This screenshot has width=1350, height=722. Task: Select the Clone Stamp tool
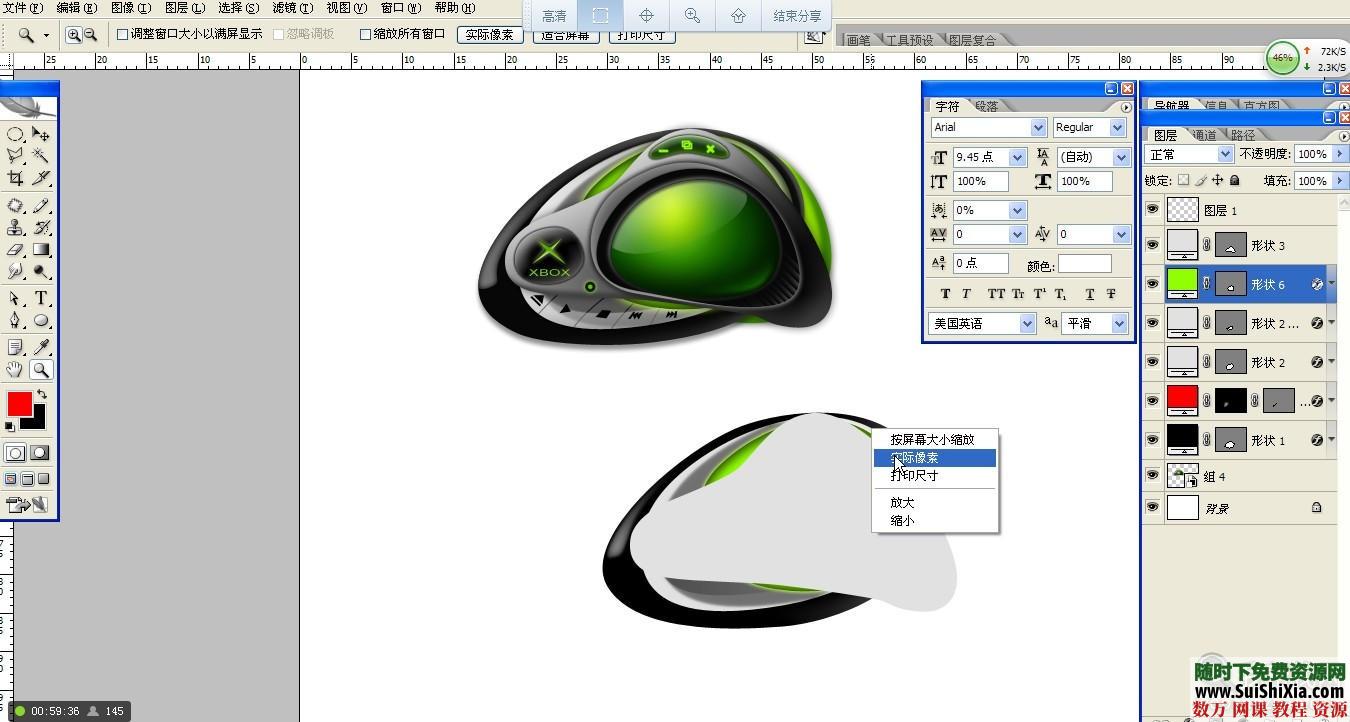click(x=15, y=227)
